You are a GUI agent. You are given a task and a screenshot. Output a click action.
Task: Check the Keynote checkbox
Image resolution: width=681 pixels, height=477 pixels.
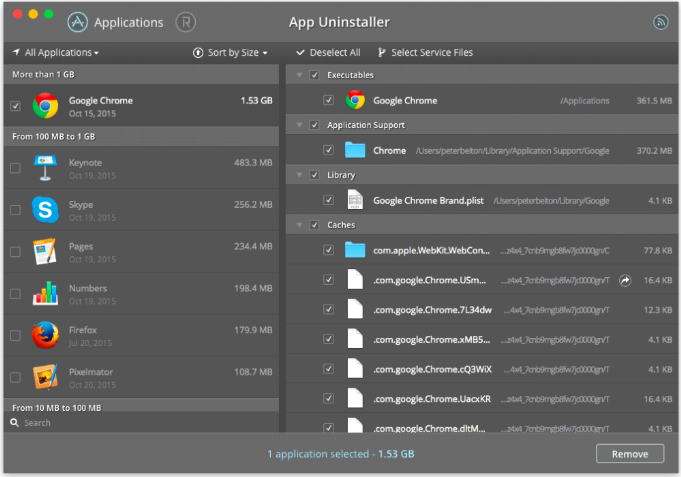(15, 168)
